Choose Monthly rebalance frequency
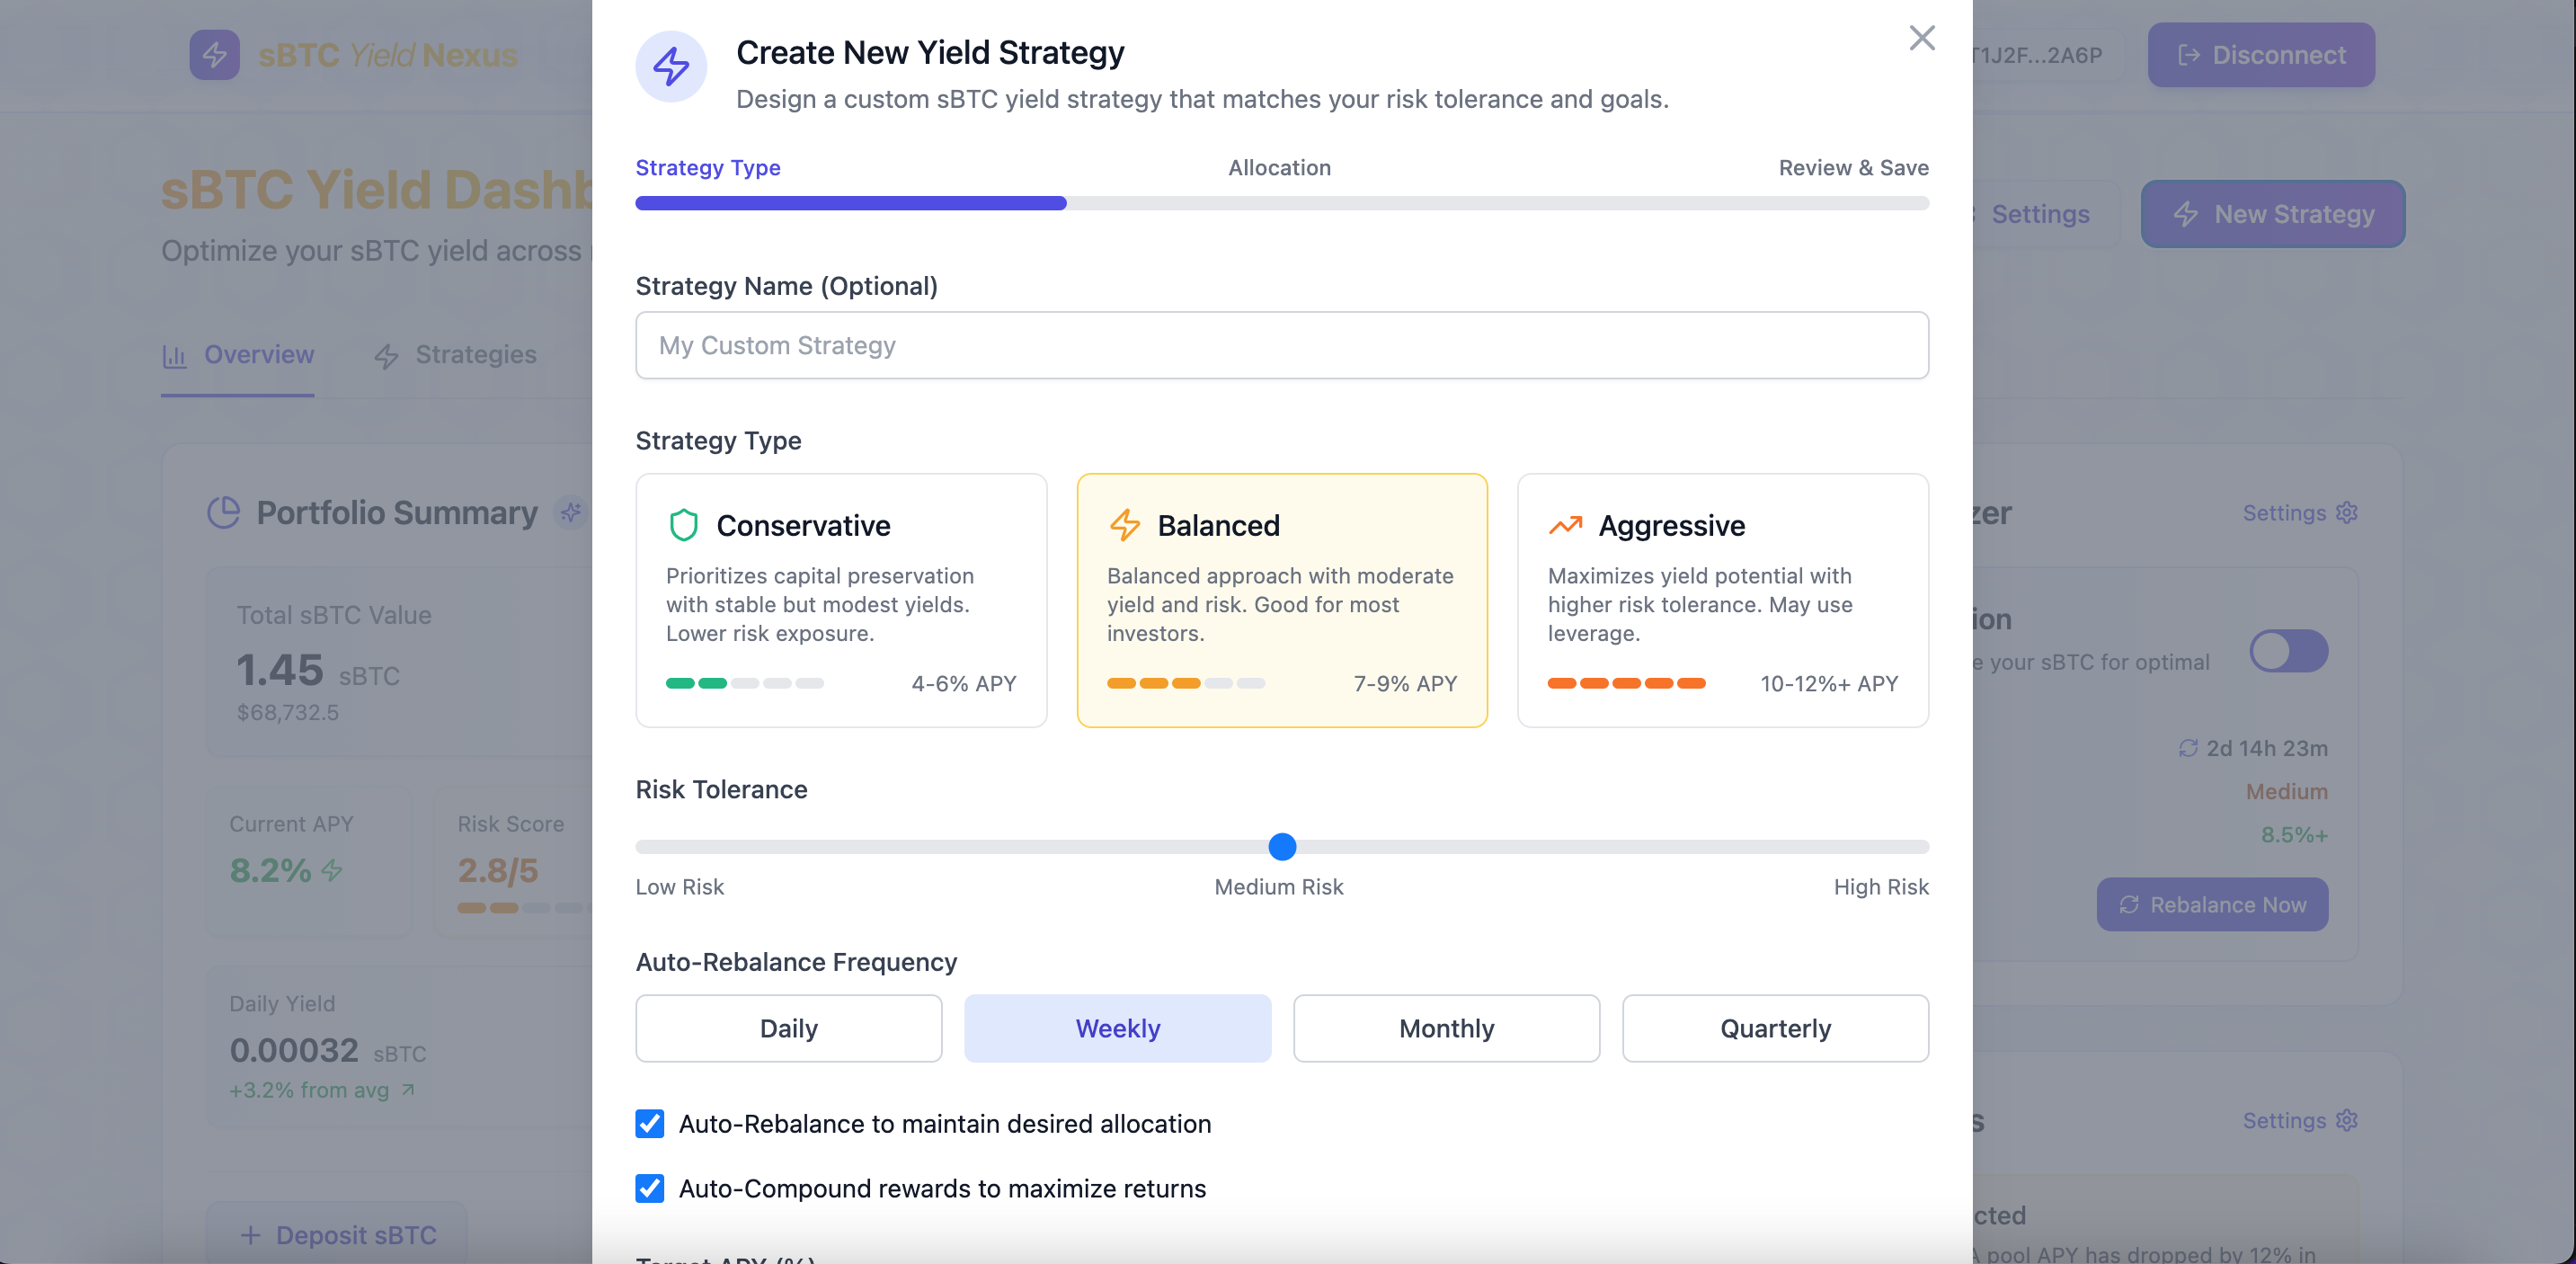 [x=1446, y=1028]
